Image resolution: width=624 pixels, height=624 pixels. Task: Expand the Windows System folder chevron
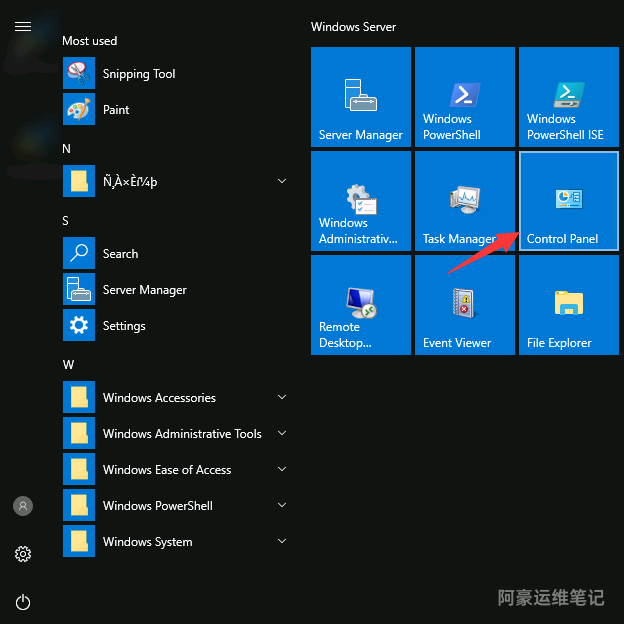click(x=282, y=541)
